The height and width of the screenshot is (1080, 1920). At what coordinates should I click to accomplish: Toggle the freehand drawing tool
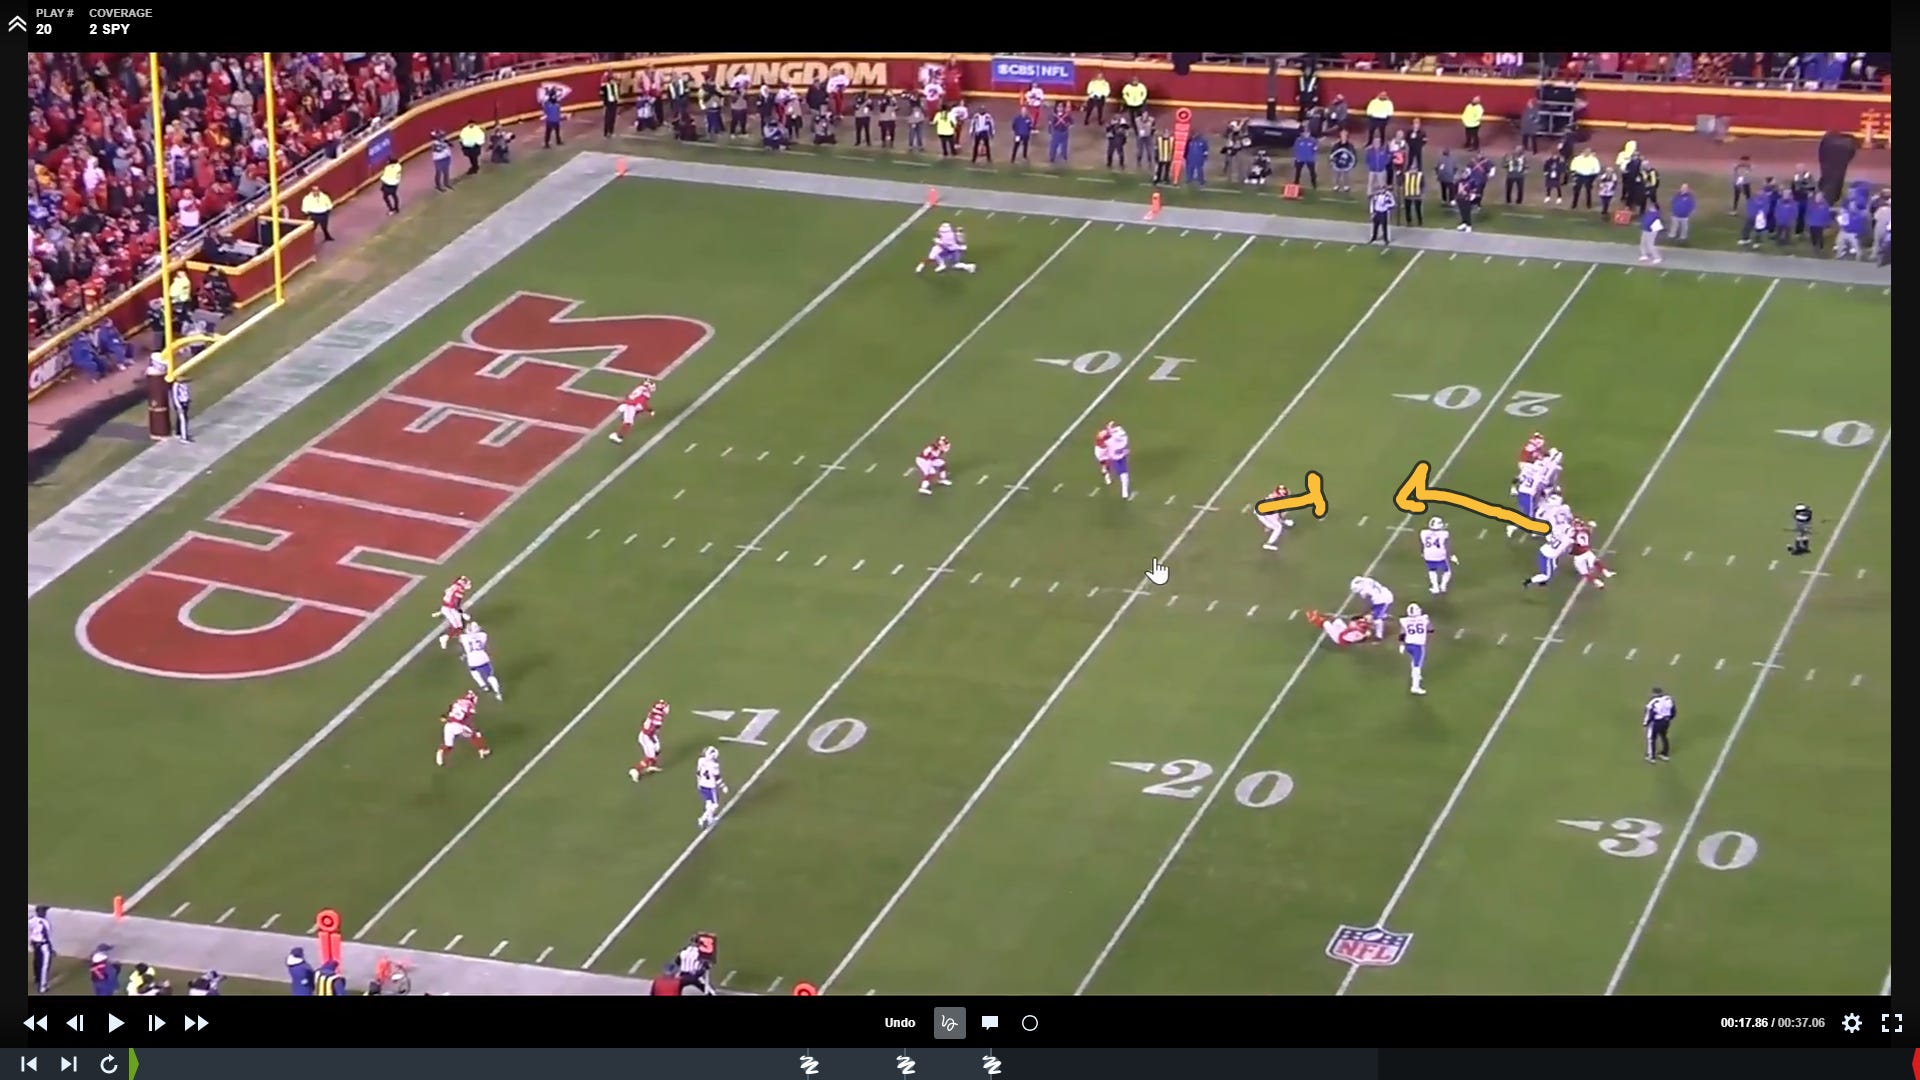[949, 1023]
